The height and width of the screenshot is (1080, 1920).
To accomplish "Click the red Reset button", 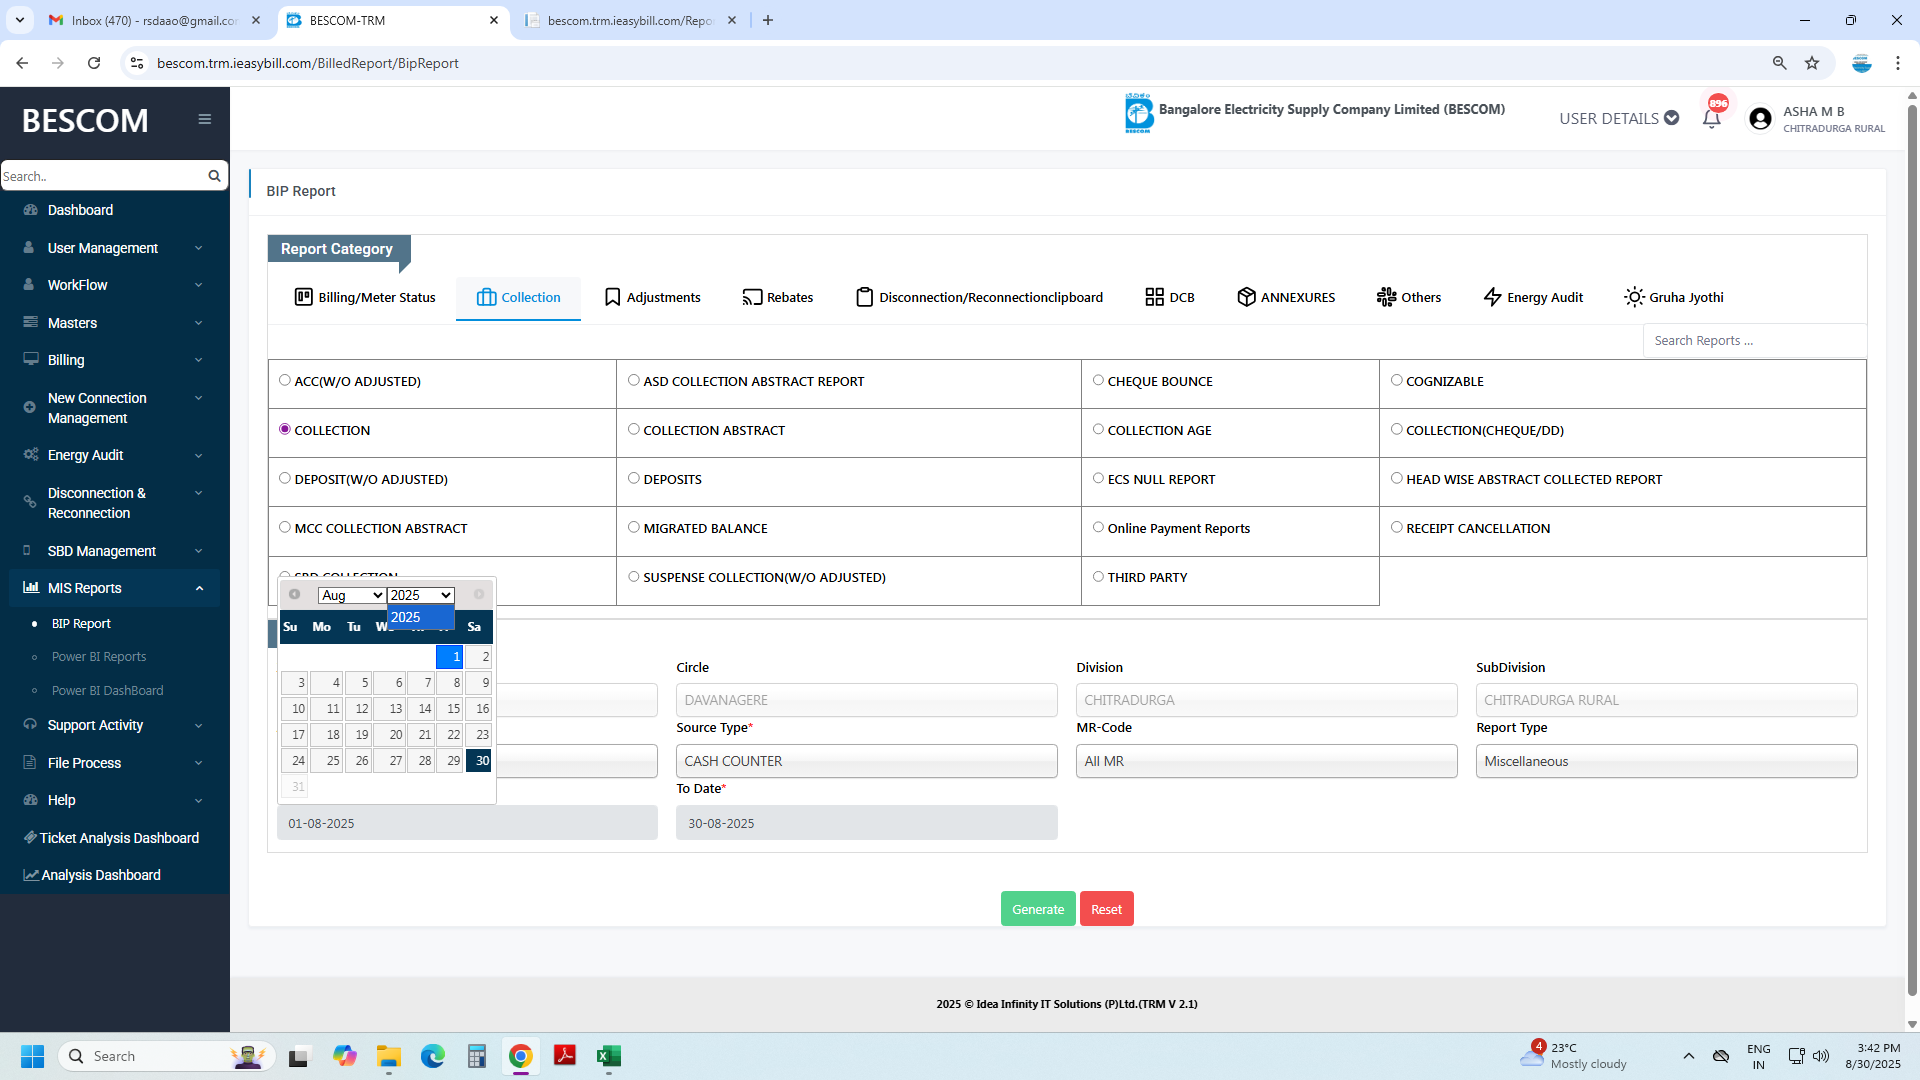I will 1106,909.
